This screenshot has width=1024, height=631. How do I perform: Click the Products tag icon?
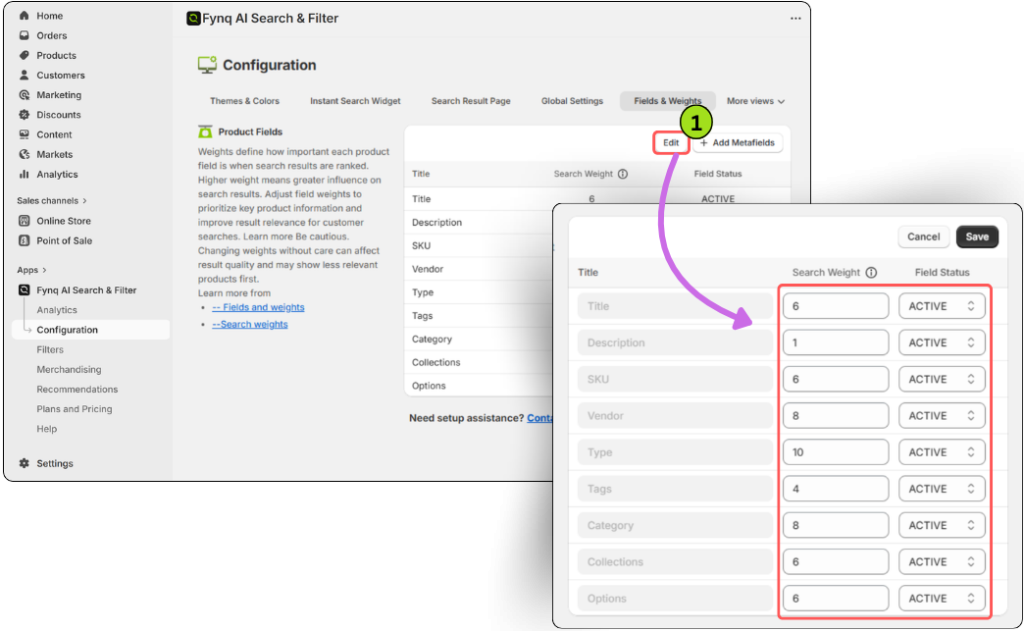click(x=24, y=56)
